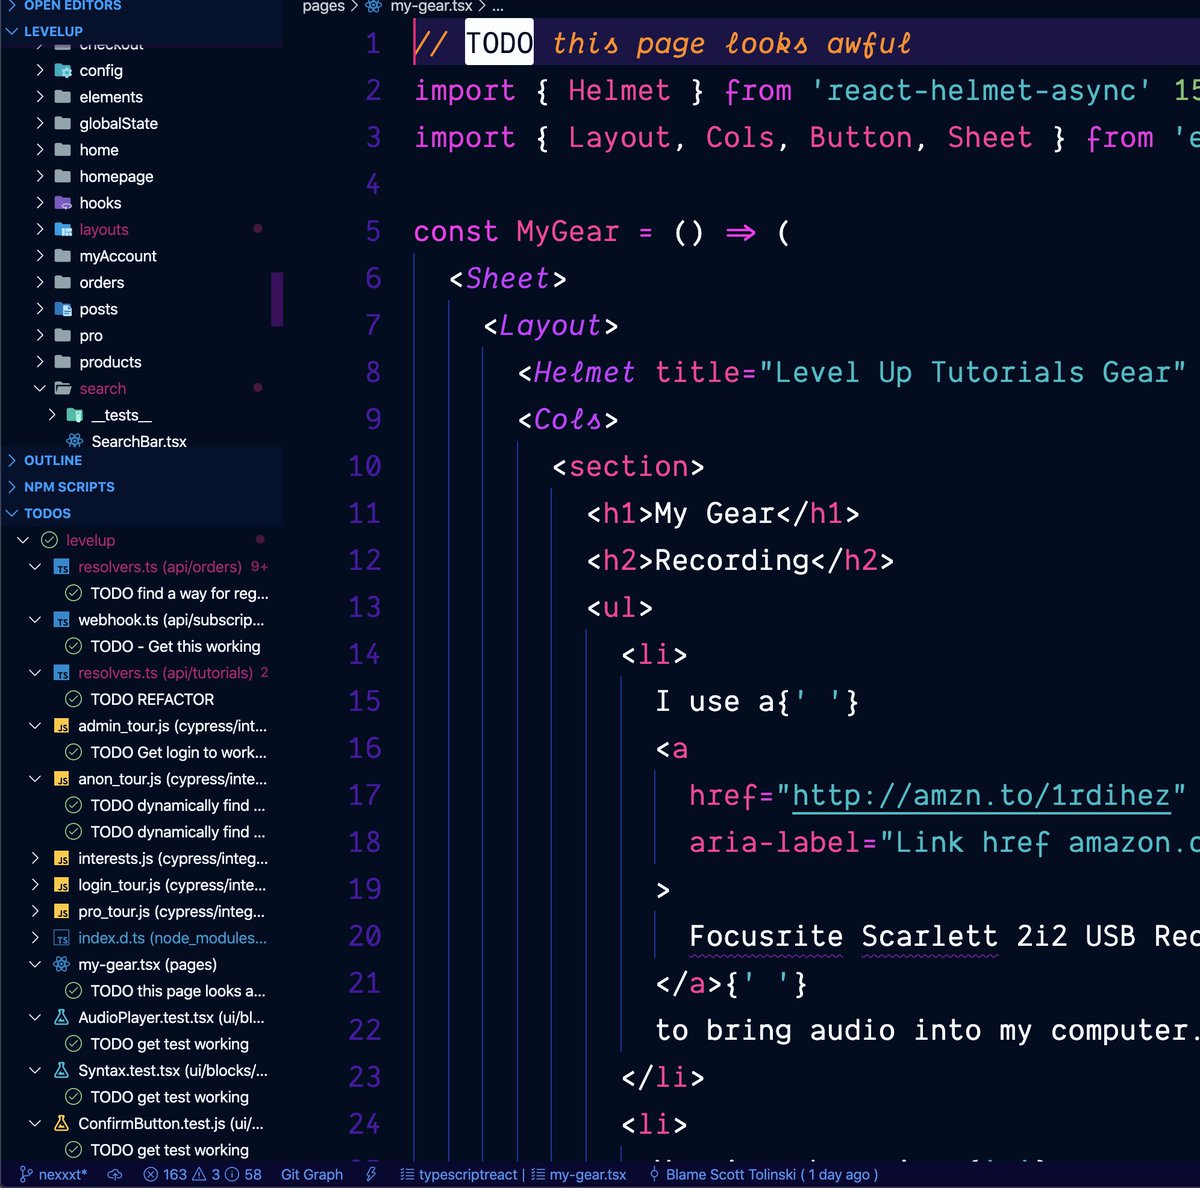Toggle the check on 'TODO find a way for reg...'
This screenshot has height=1188, width=1200.
pos(73,593)
